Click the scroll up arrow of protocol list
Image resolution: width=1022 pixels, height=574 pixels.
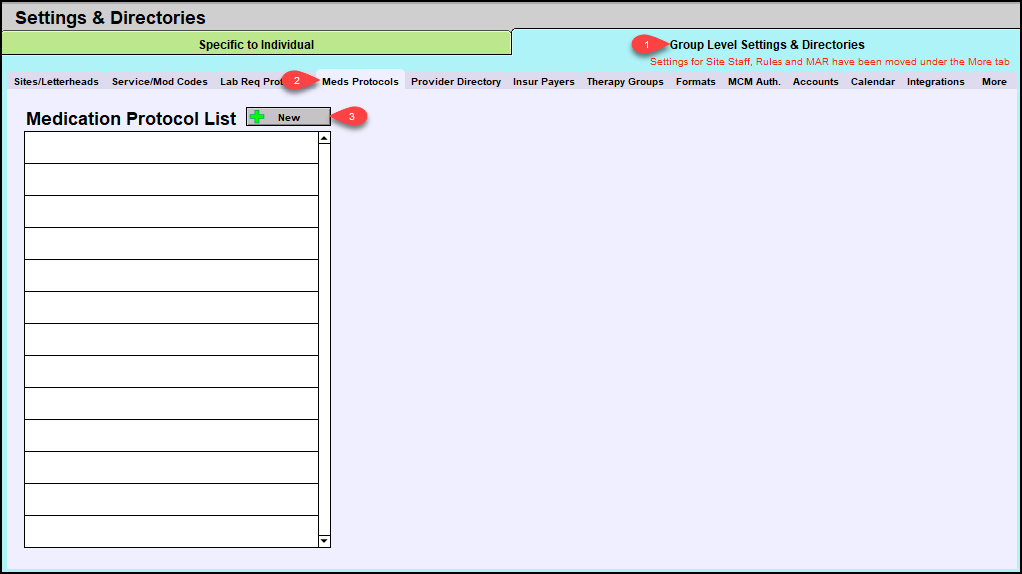point(324,139)
